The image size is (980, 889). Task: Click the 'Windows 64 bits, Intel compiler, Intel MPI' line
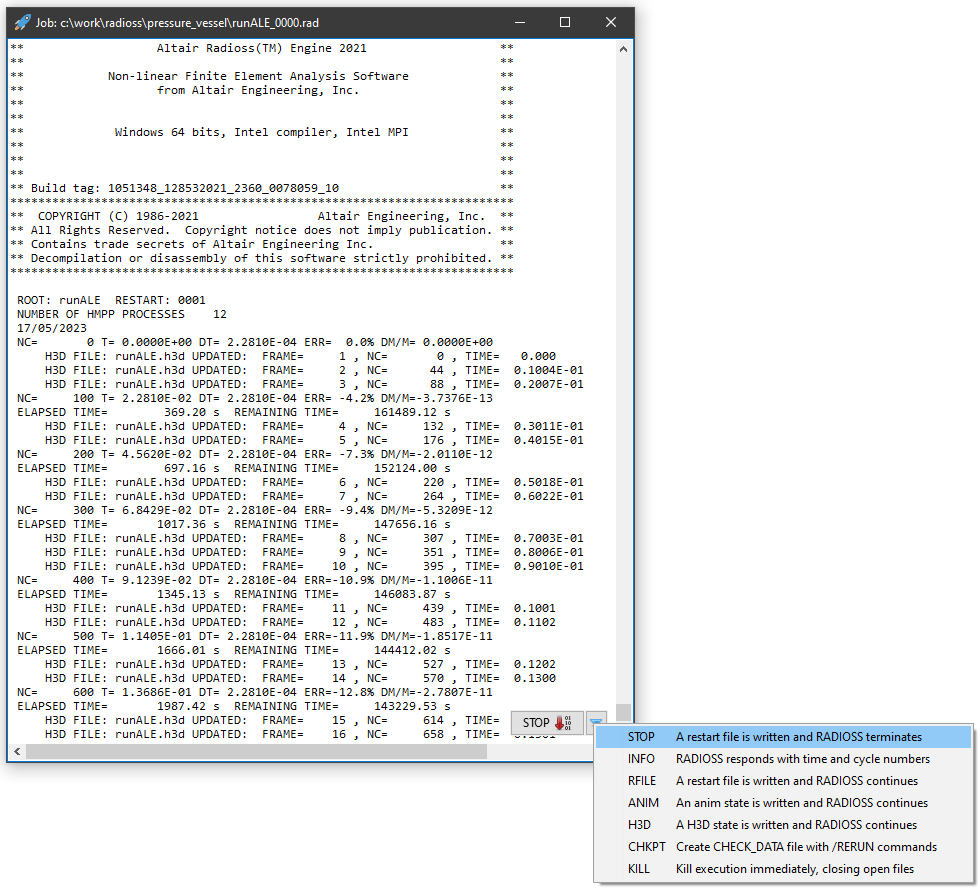261,132
